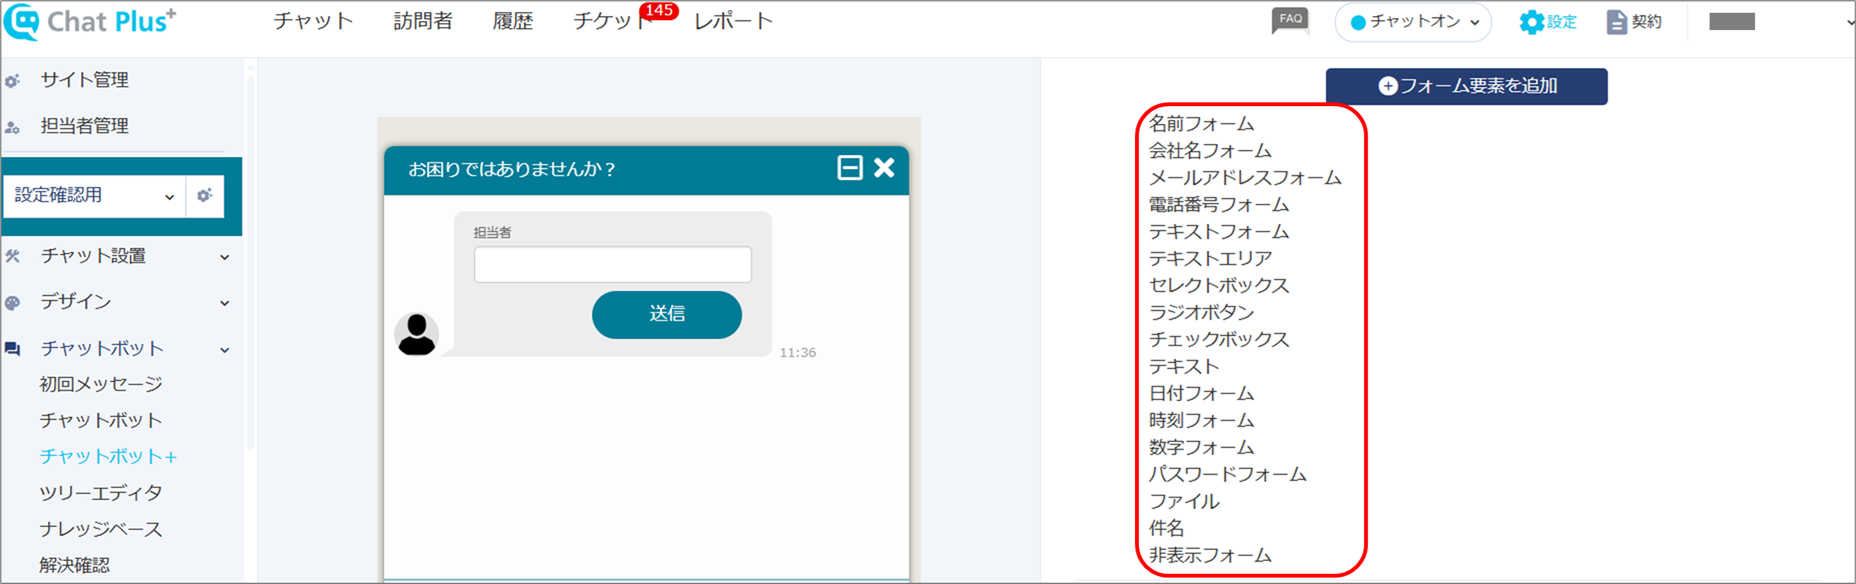Click the チャットボット speech icon in sidebar
The height and width of the screenshot is (584, 1856).
pos(12,349)
